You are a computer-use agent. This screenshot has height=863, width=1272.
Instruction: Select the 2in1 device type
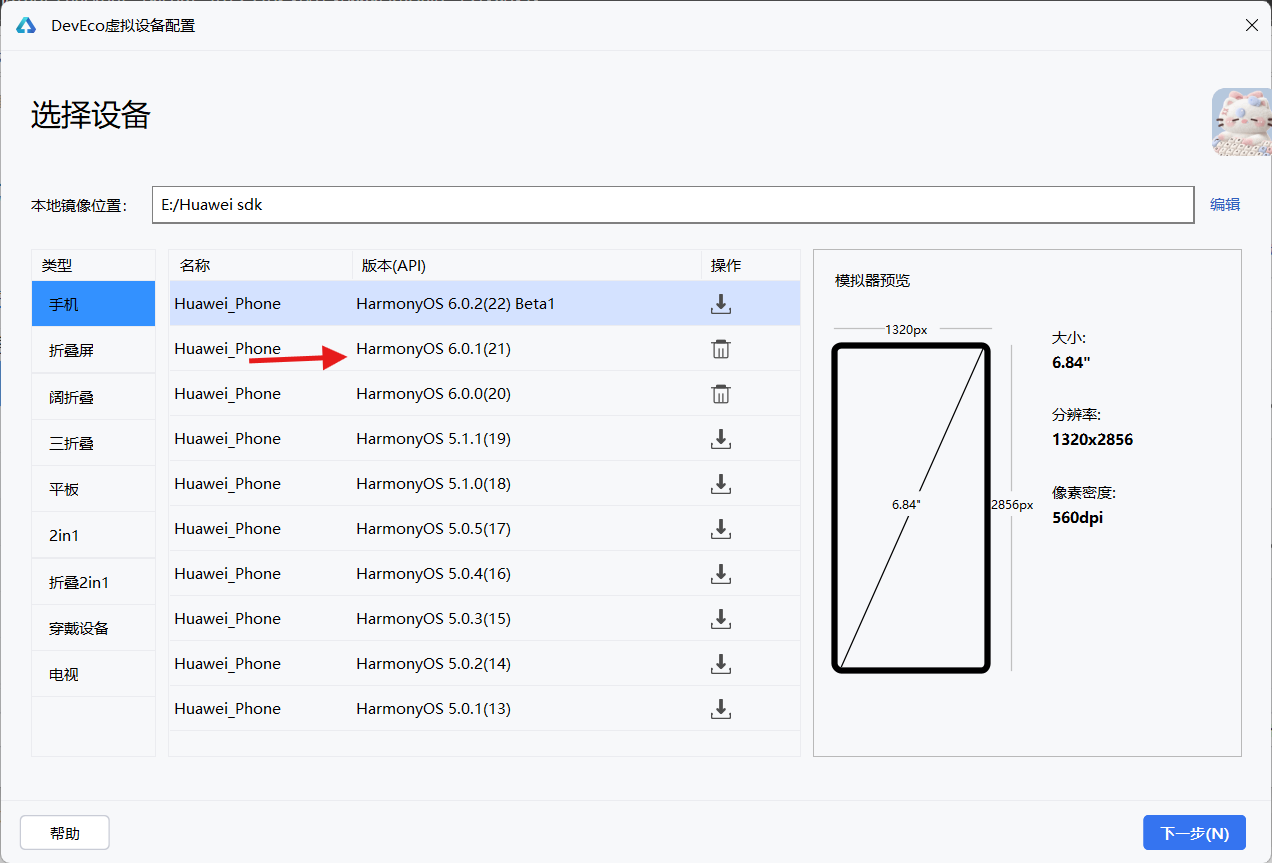(94, 535)
